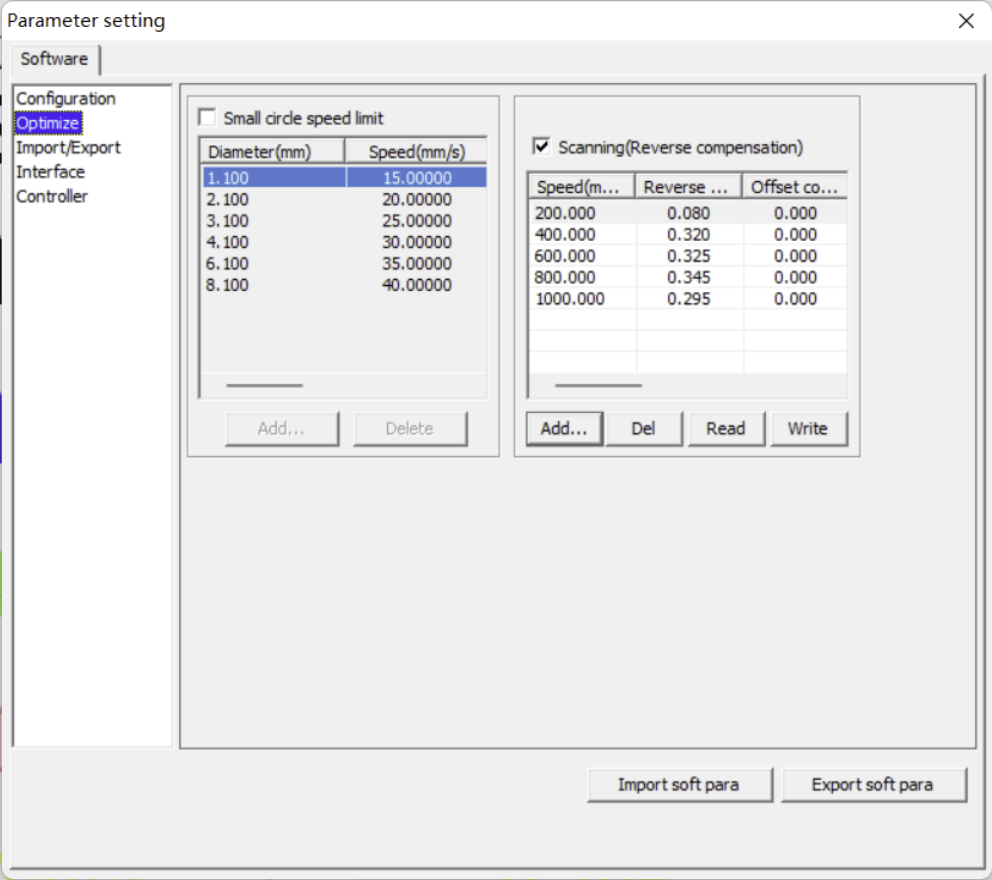Select the 8.100 diameter row
Viewport: 992px width, 880px height.
pyautogui.click(x=228, y=286)
